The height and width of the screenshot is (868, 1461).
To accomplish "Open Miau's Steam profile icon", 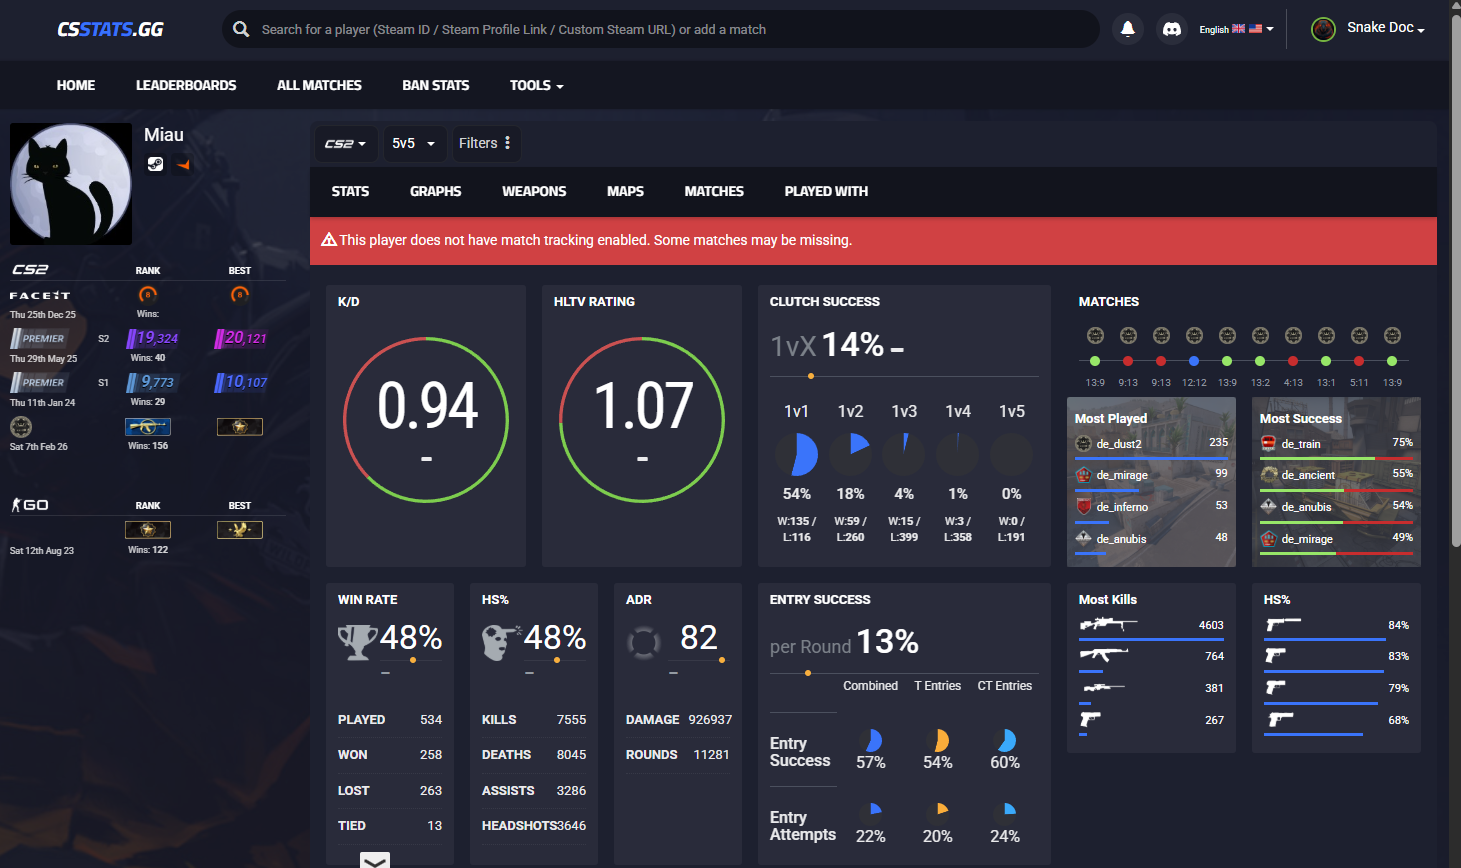I will click(x=155, y=163).
